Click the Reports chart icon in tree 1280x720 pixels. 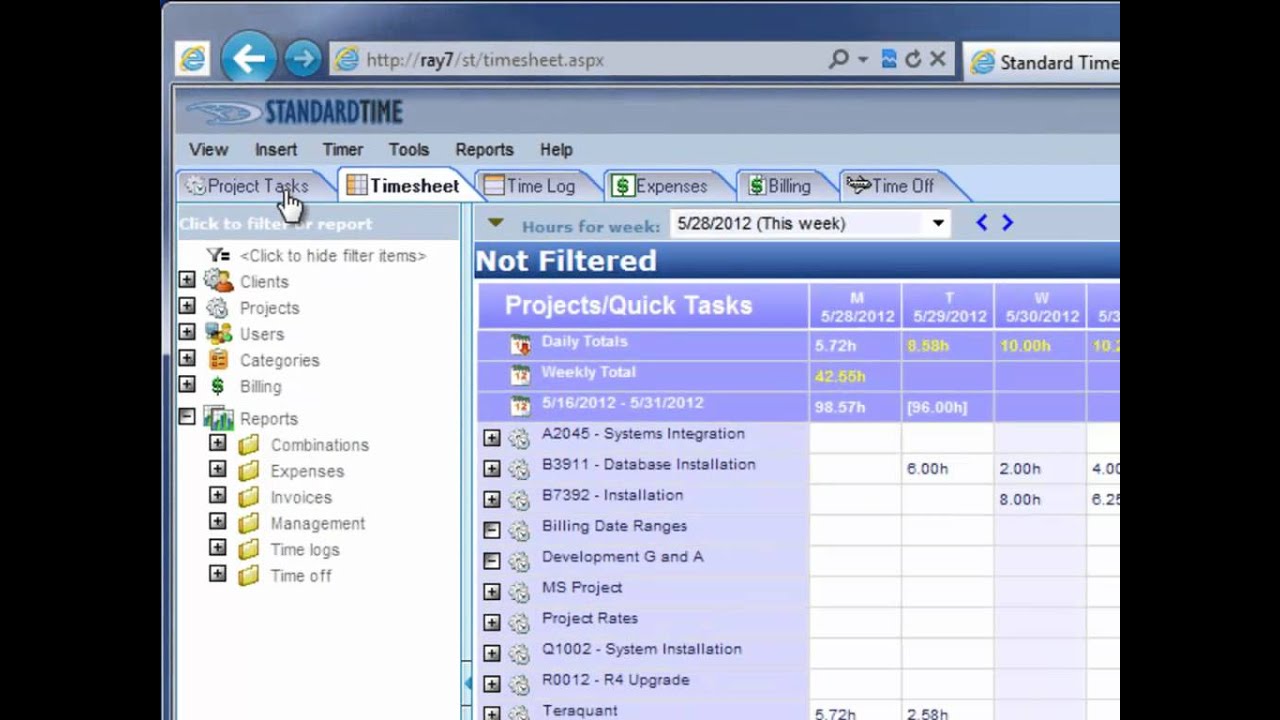(x=218, y=418)
